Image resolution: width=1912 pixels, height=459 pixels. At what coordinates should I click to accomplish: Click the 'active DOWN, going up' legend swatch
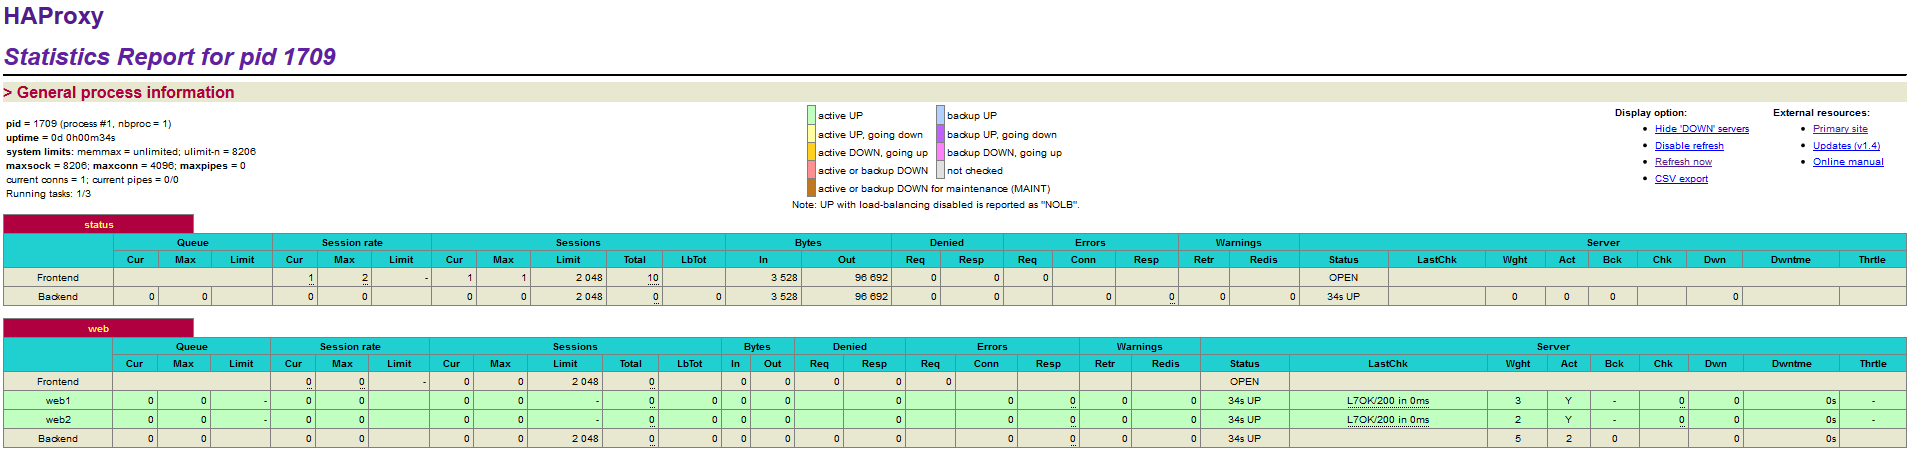click(811, 152)
